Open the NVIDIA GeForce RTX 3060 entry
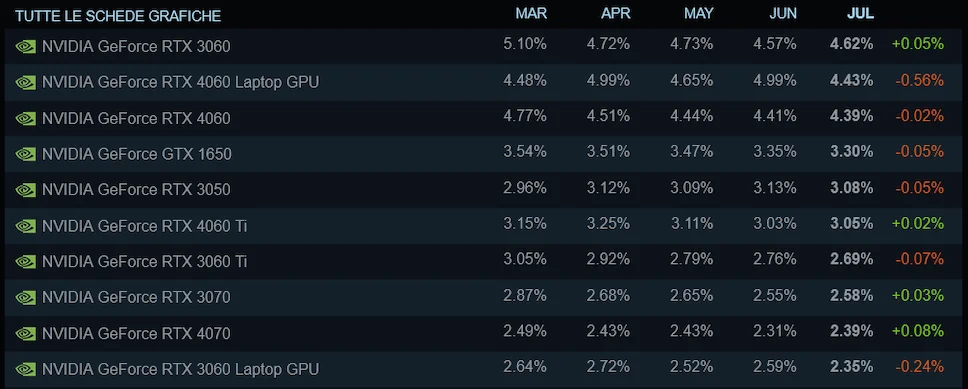 tap(136, 46)
